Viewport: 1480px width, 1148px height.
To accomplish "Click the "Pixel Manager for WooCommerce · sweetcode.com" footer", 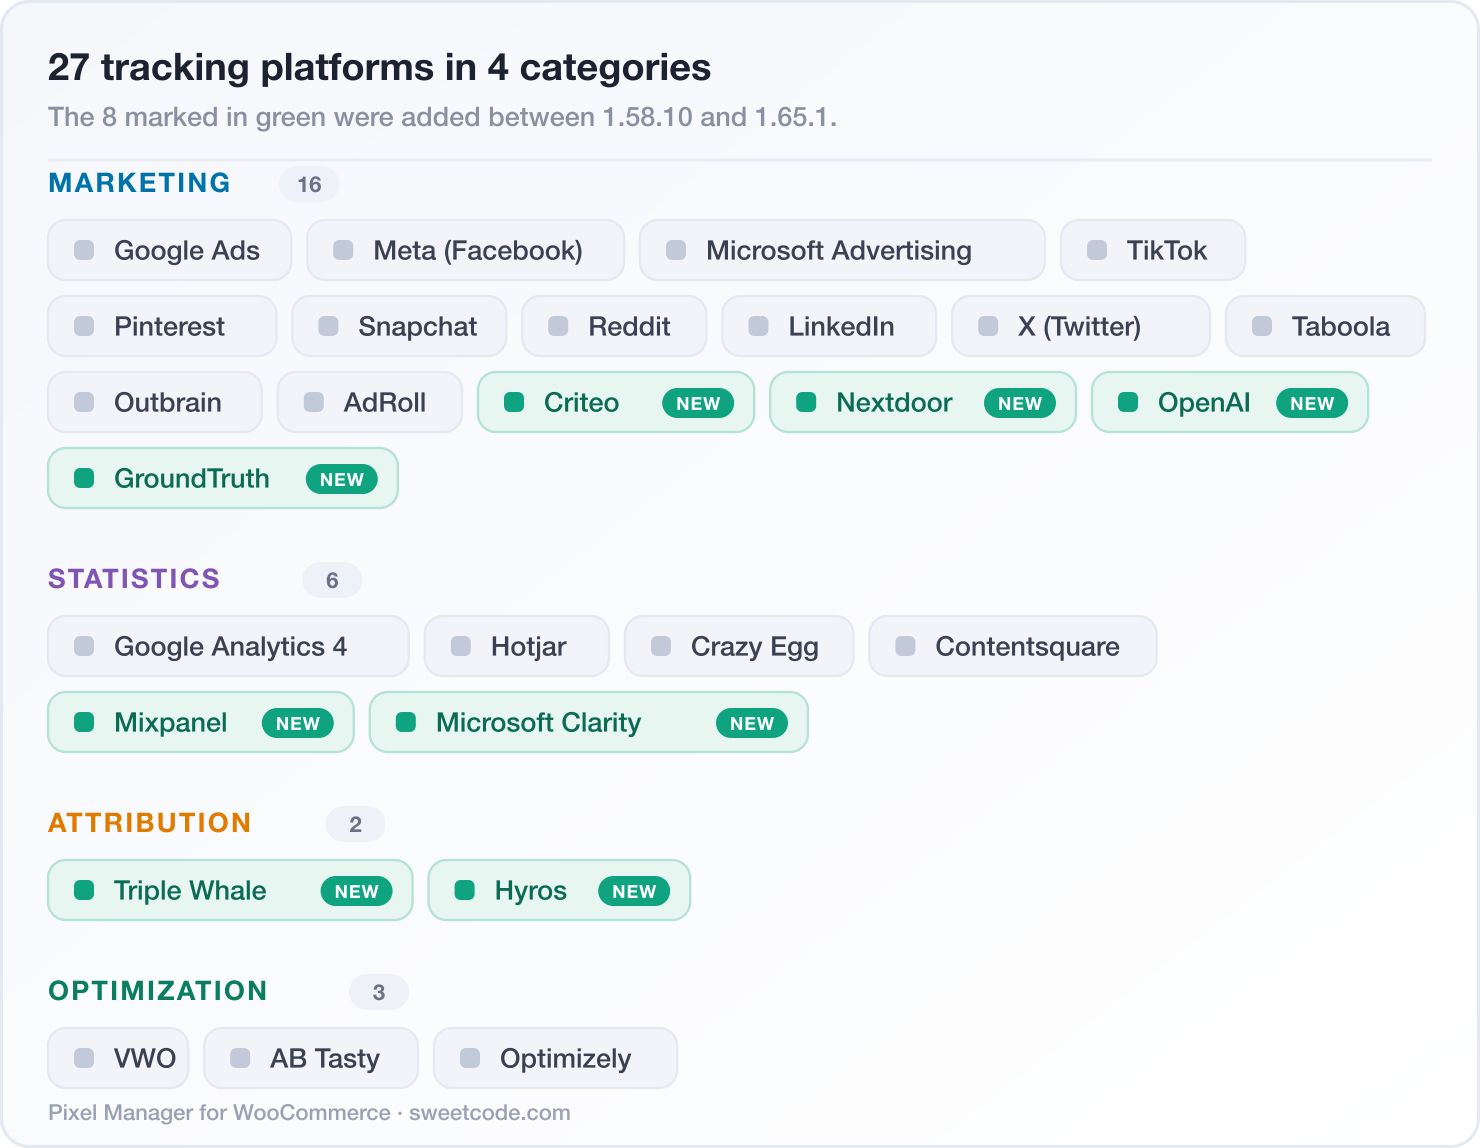I will 310,1113.
